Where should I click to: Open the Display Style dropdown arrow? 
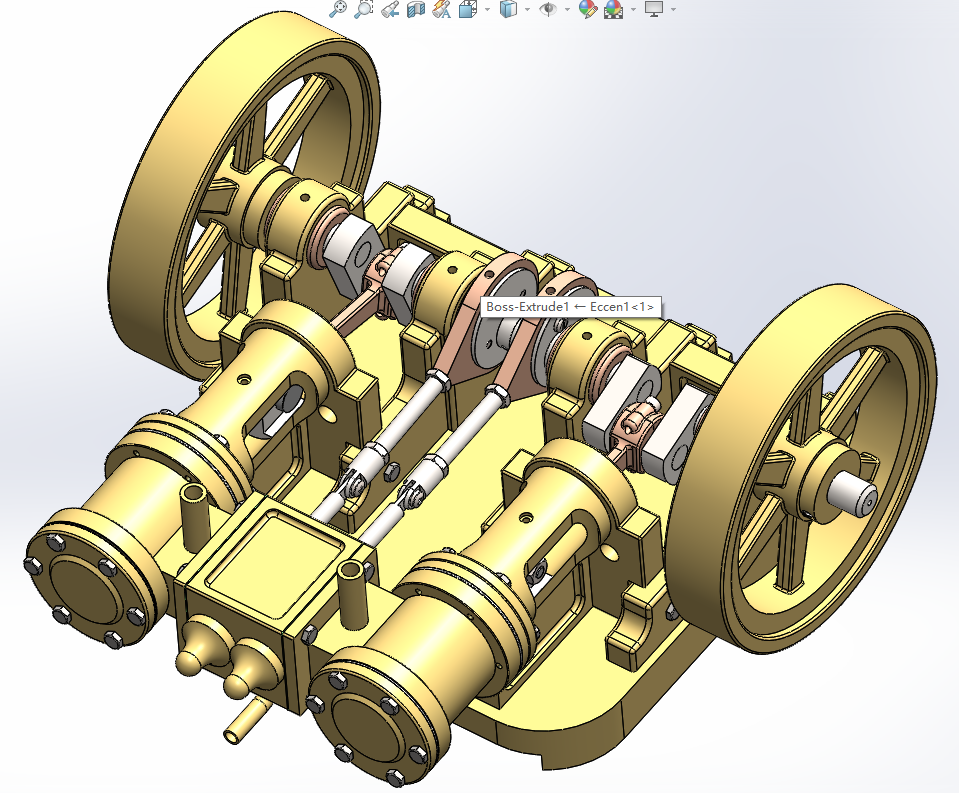[x=528, y=9]
